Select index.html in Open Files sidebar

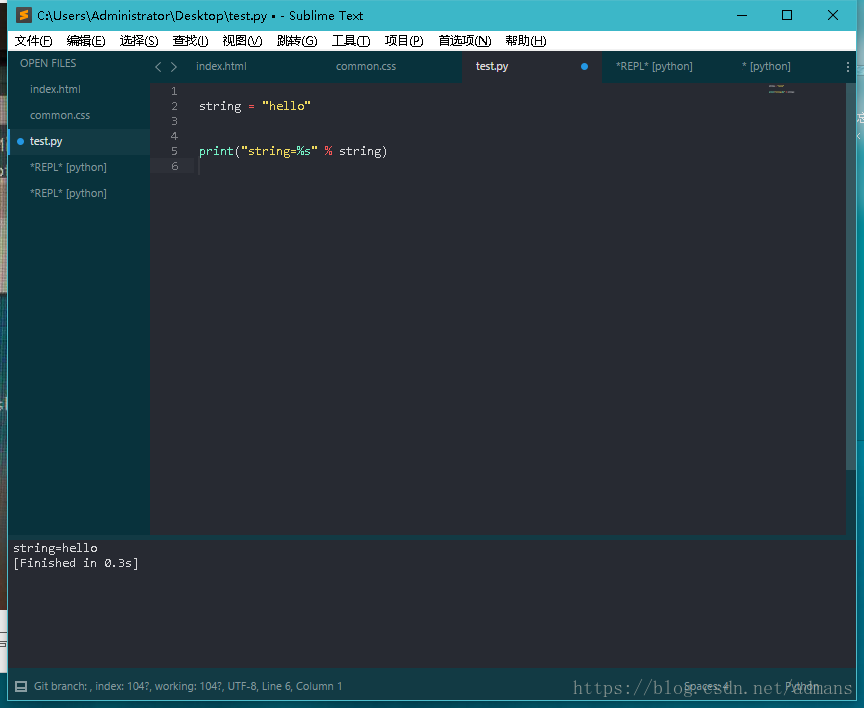[55, 89]
